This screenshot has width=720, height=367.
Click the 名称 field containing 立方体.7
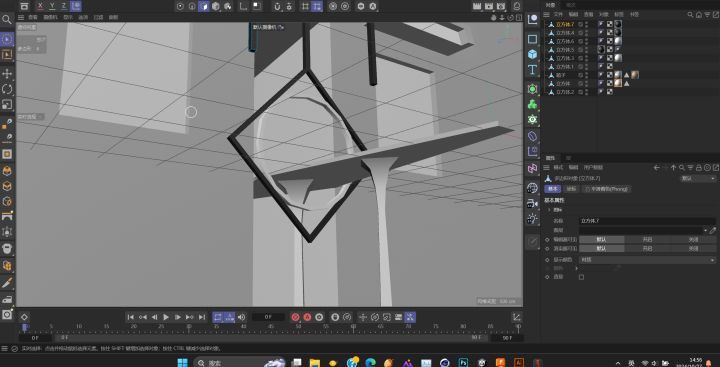pyautogui.click(x=647, y=221)
